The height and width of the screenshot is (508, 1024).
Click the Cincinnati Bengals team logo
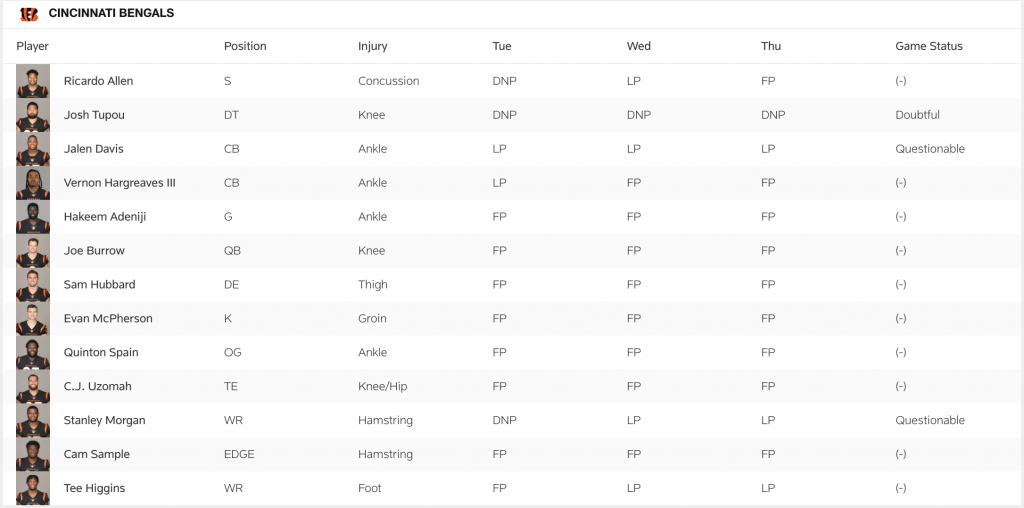(29, 14)
